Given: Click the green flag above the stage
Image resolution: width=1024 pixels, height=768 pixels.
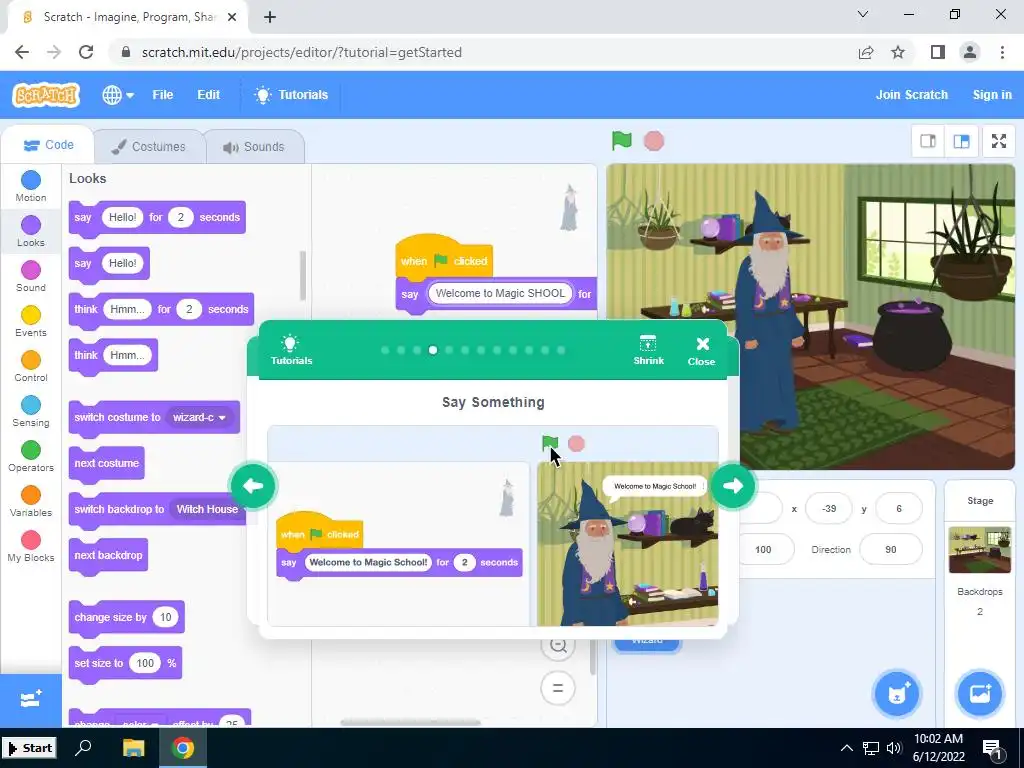Looking at the screenshot, I should click(622, 140).
